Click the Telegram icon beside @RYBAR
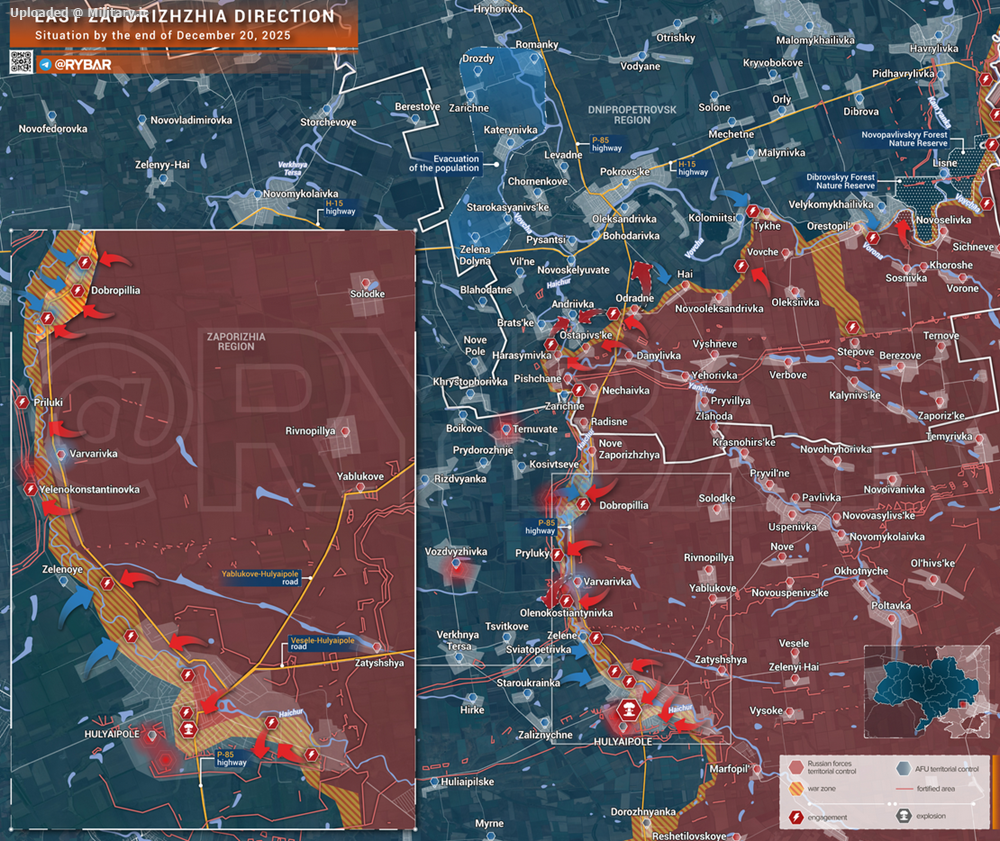Viewport: 1000px width, 841px height. coord(44,65)
